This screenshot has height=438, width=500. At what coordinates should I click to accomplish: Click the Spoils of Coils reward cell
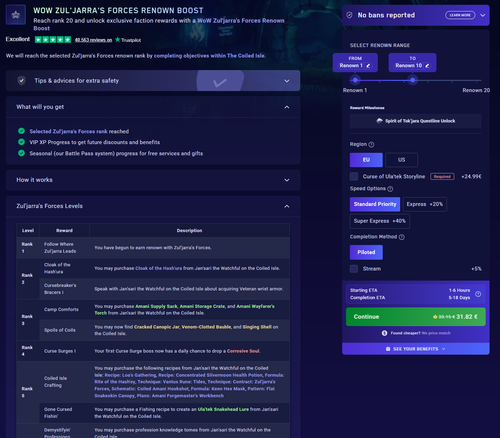64,330
